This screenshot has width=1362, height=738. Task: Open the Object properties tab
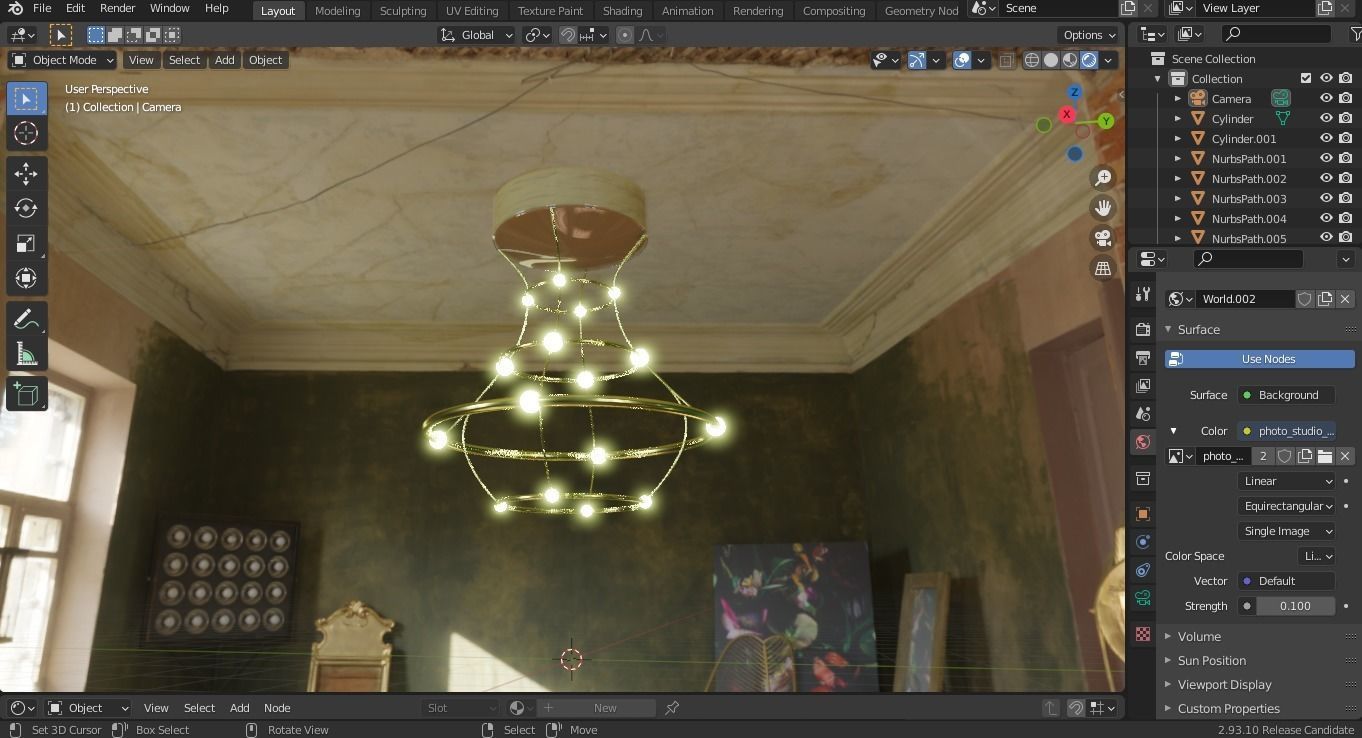[1143, 513]
